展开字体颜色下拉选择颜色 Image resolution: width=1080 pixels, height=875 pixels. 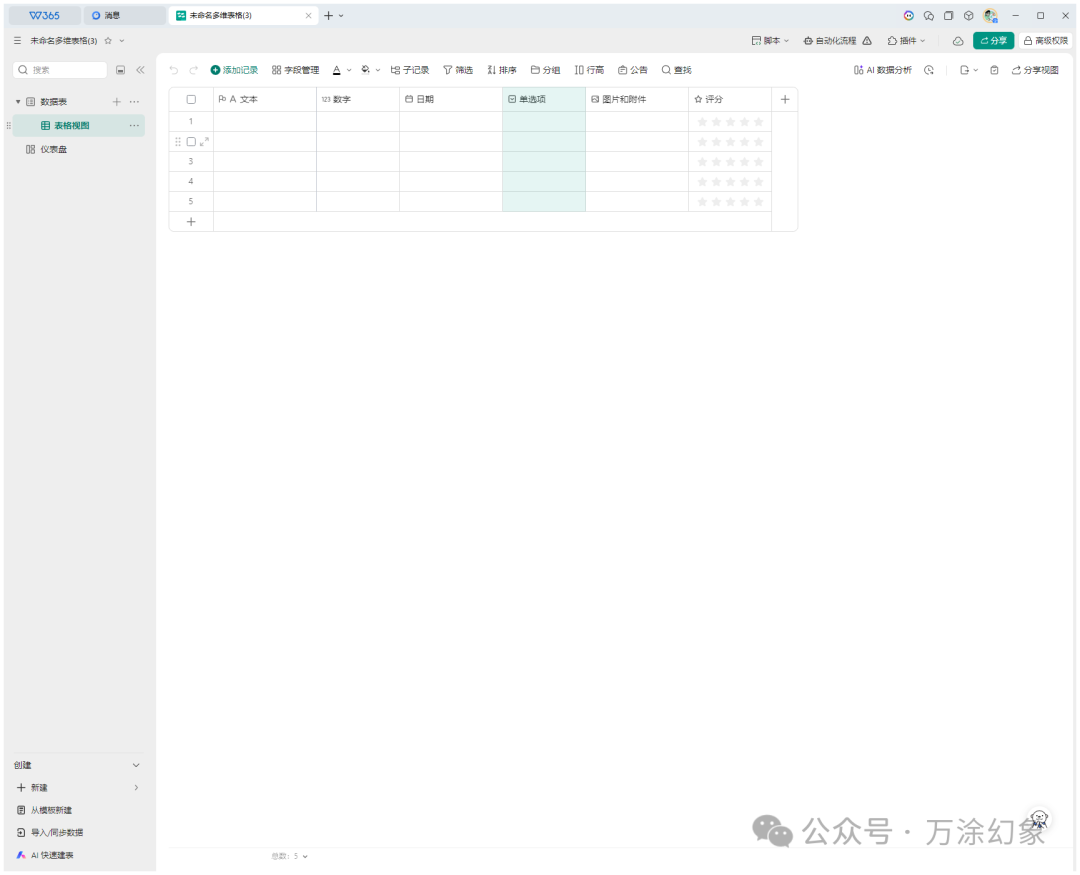tap(349, 70)
